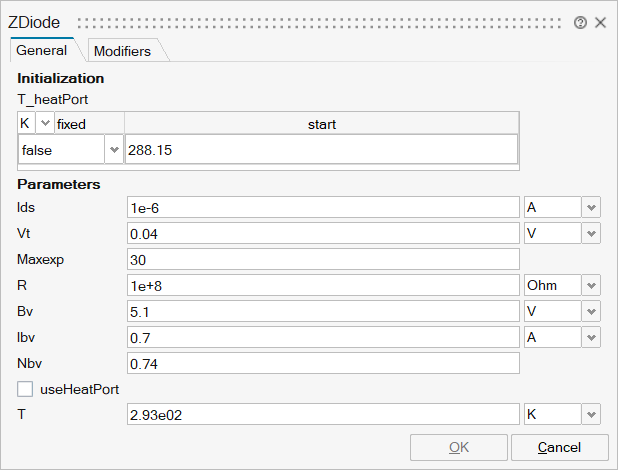Expand the fixed false dropdown

[113, 150]
